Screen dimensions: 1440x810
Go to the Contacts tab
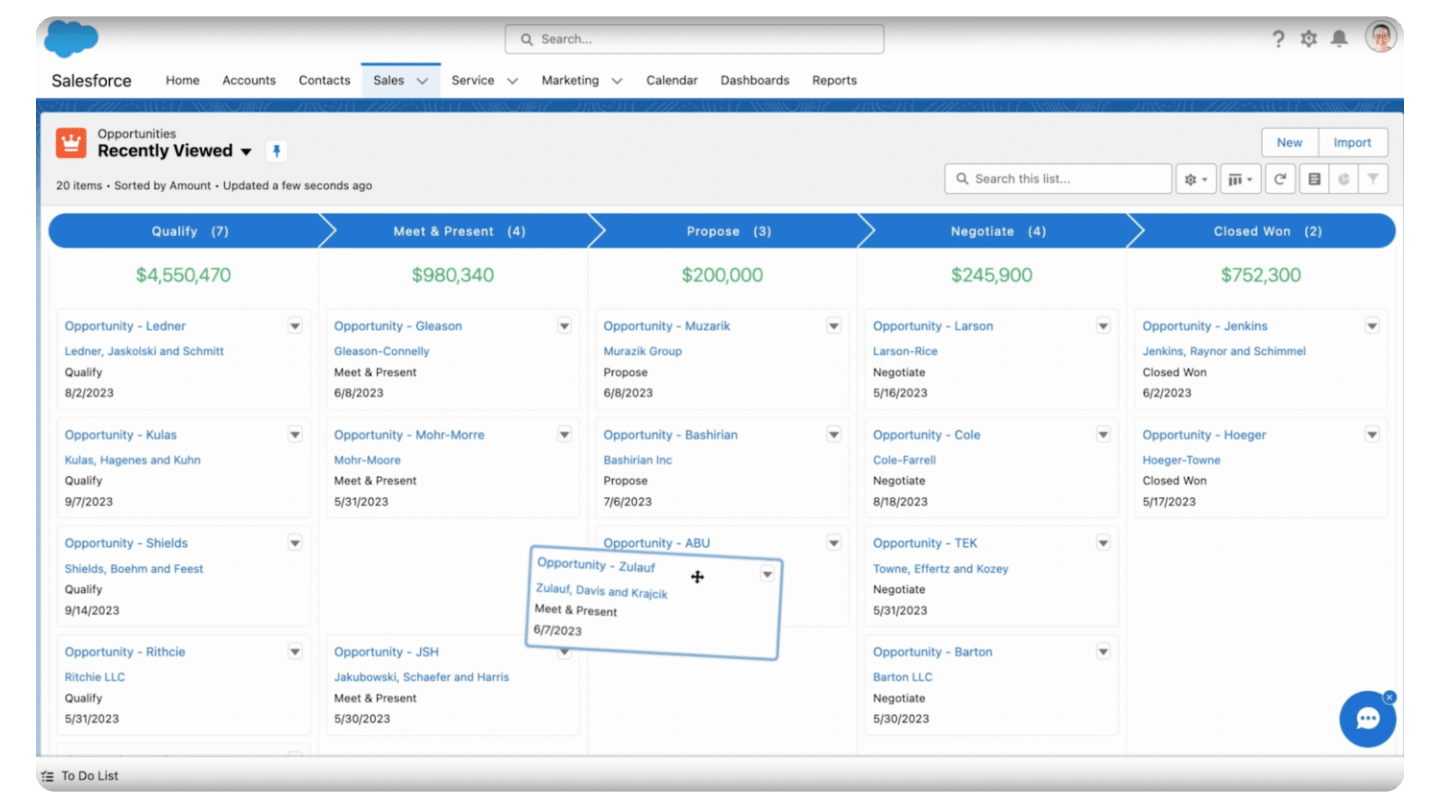(x=325, y=80)
